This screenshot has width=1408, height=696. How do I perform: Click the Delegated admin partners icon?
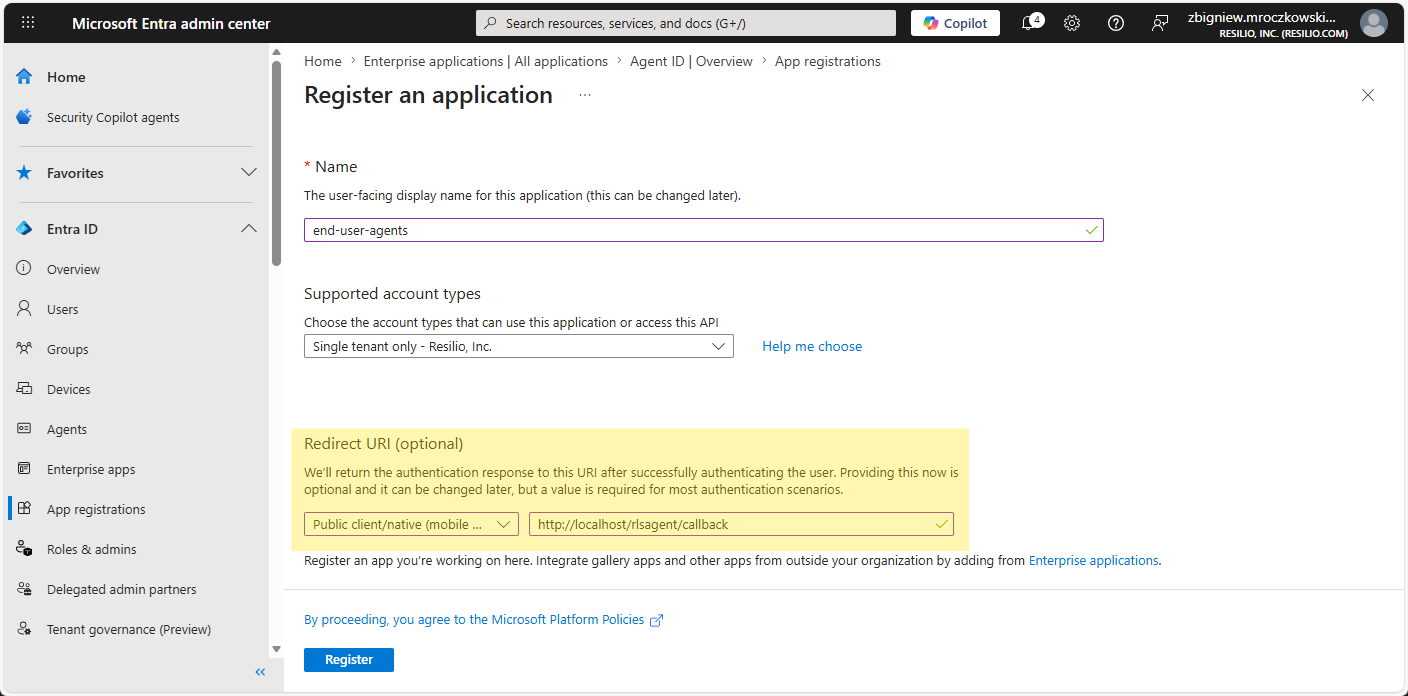pyautogui.click(x=24, y=589)
